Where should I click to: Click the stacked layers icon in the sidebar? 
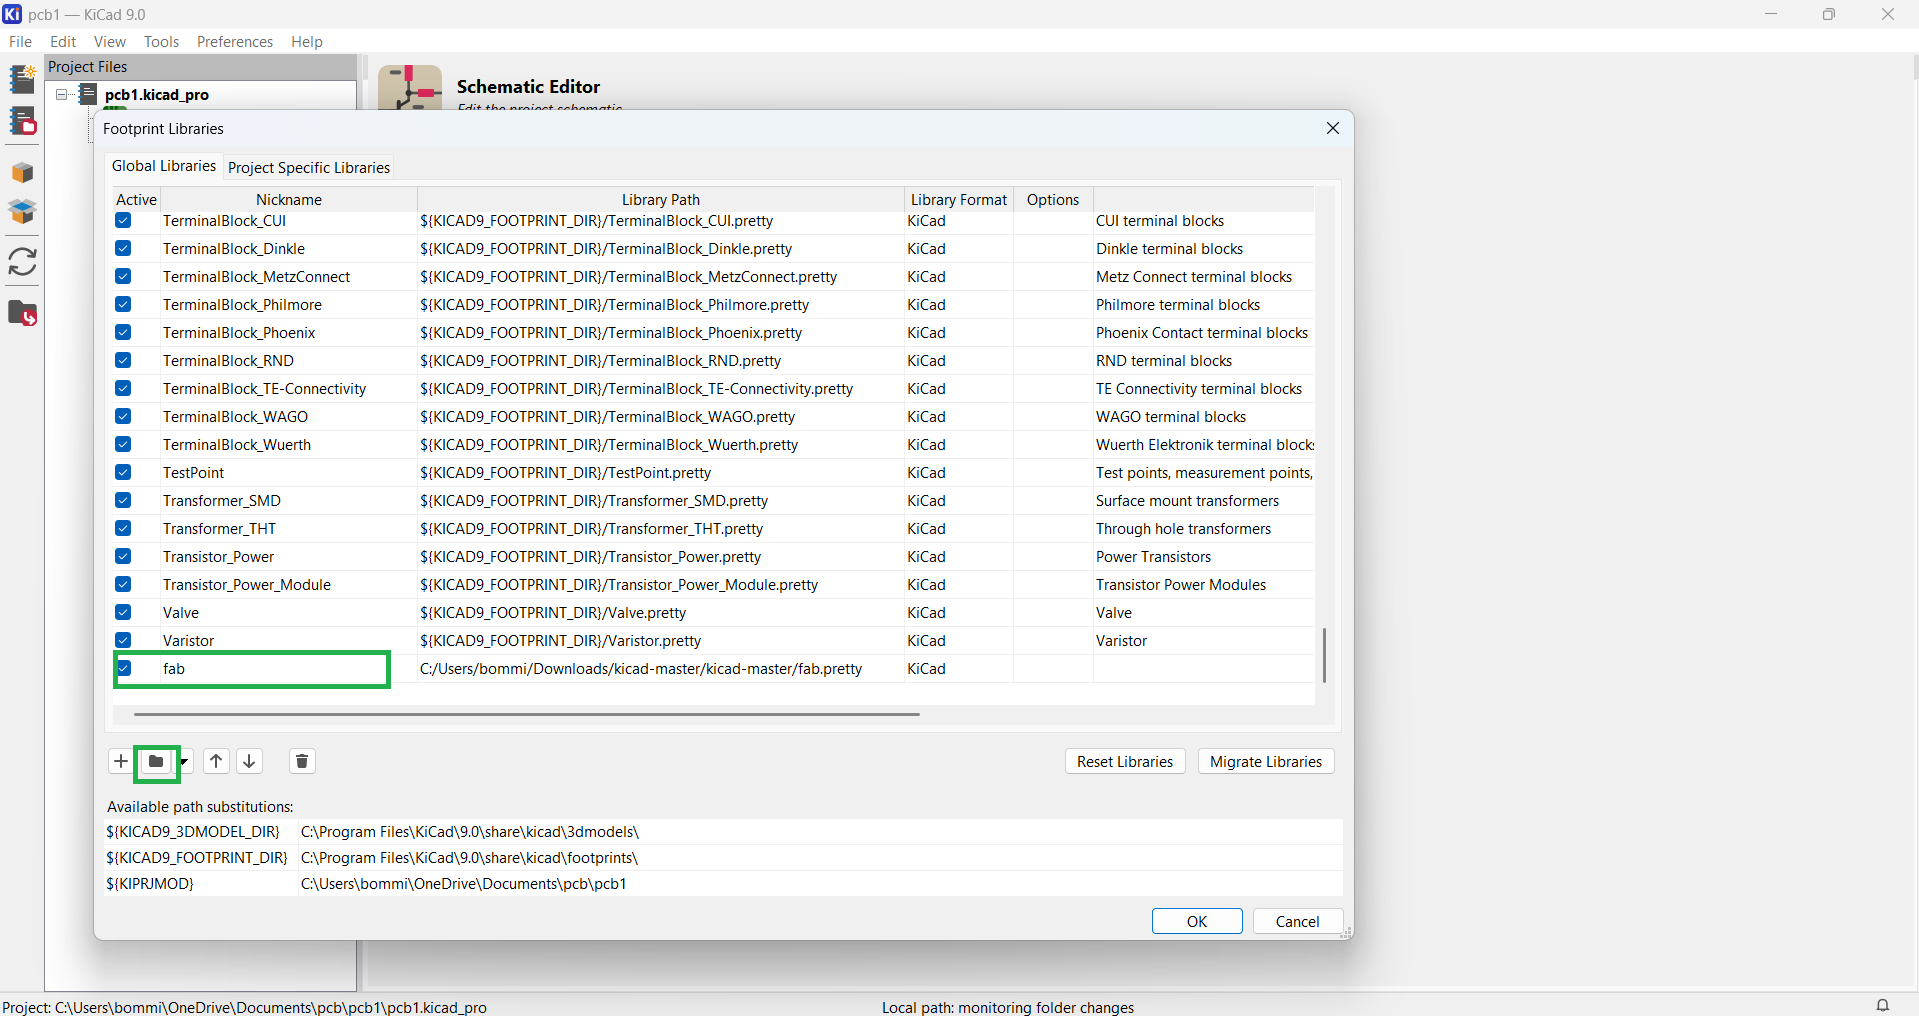(x=22, y=212)
